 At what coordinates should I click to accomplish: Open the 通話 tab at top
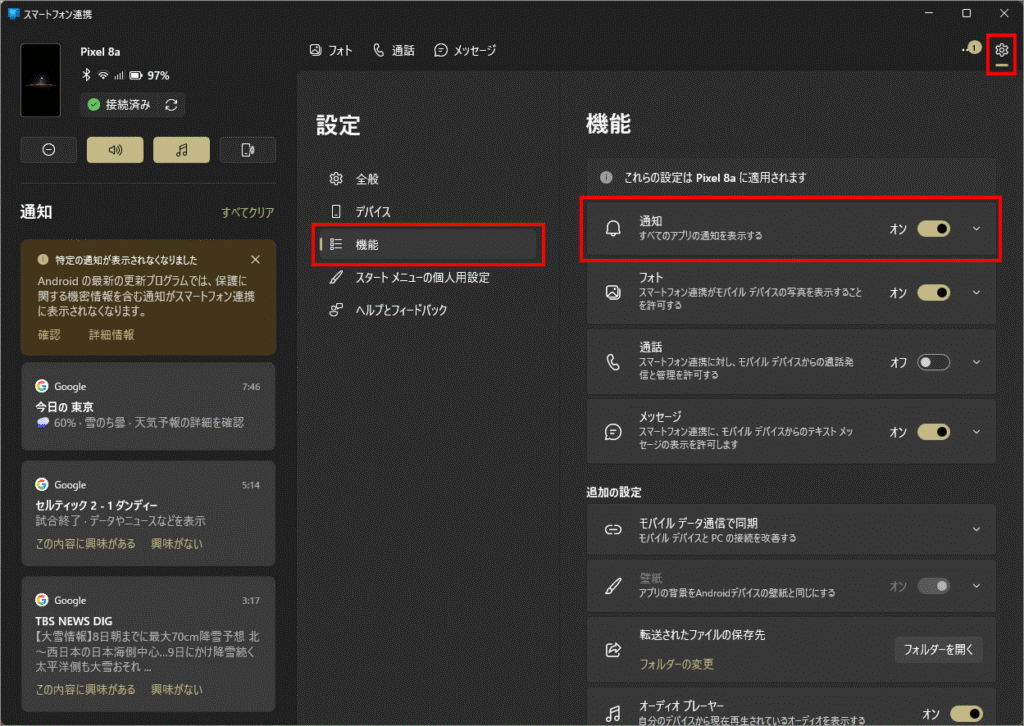[393, 50]
